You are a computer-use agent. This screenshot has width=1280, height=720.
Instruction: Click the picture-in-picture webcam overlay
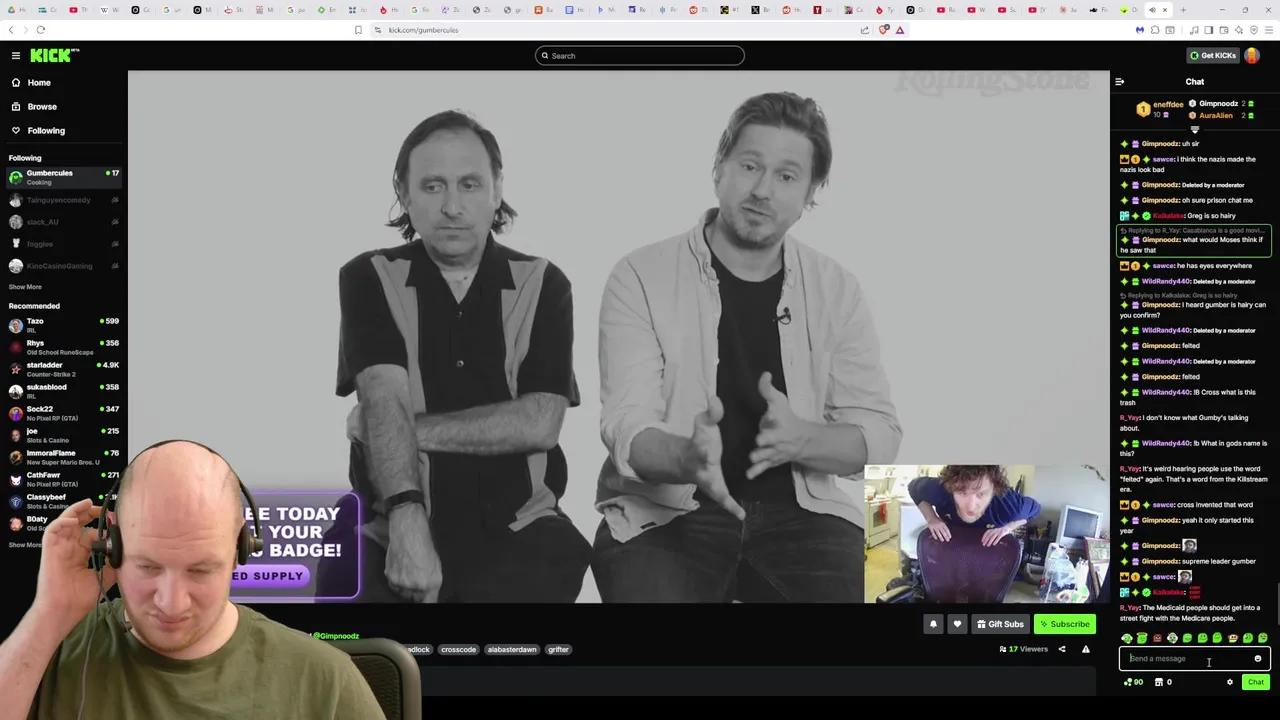point(986,534)
